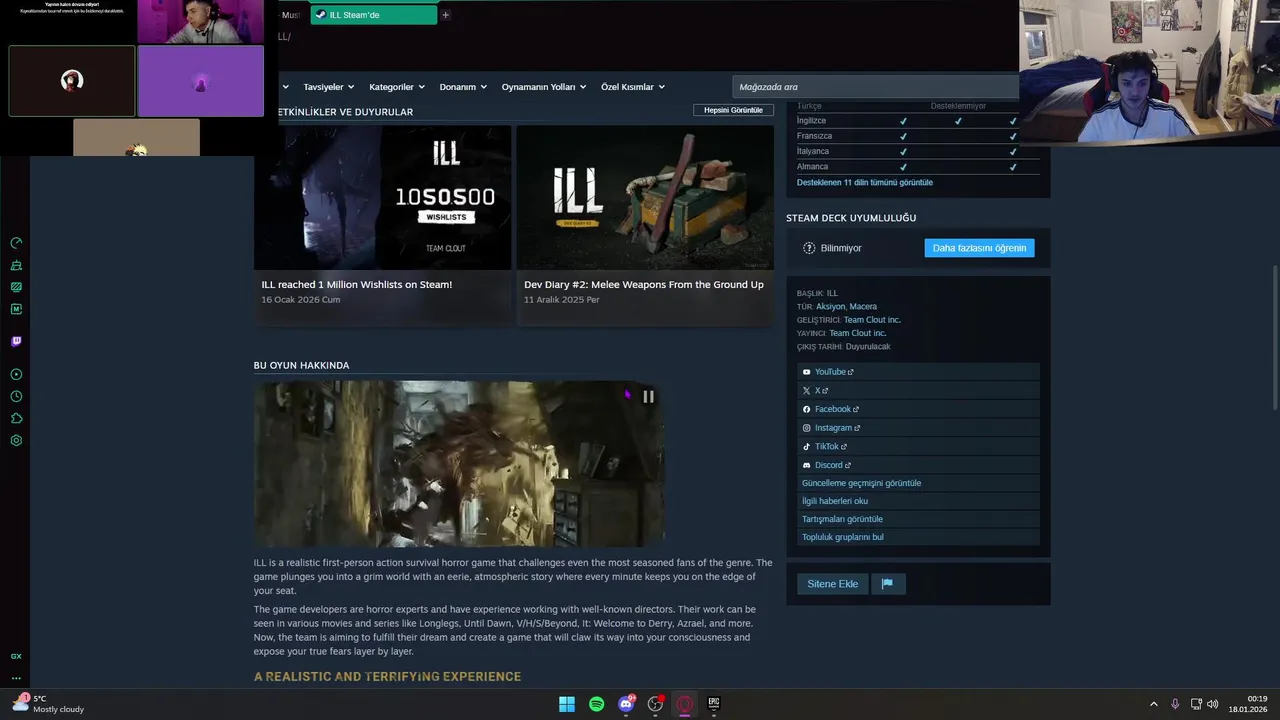Click the network tray icon
The image size is (1280, 720).
1196,704
